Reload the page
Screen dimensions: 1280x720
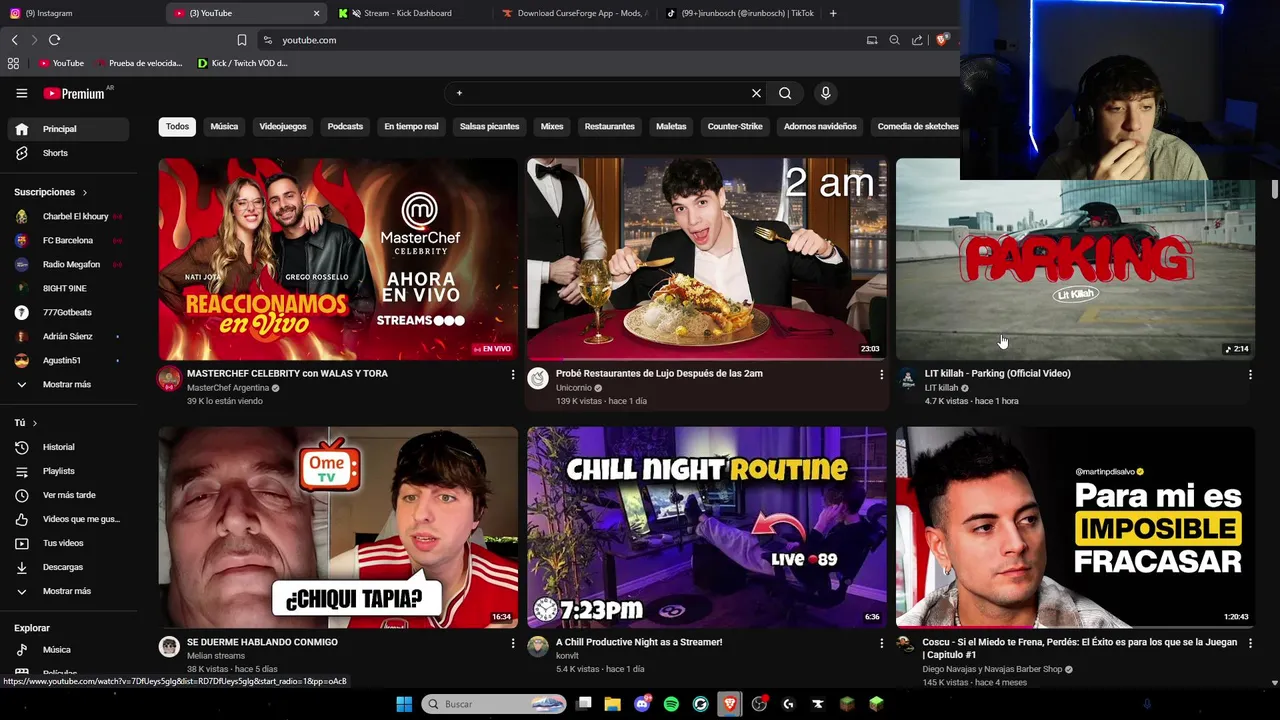54,40
